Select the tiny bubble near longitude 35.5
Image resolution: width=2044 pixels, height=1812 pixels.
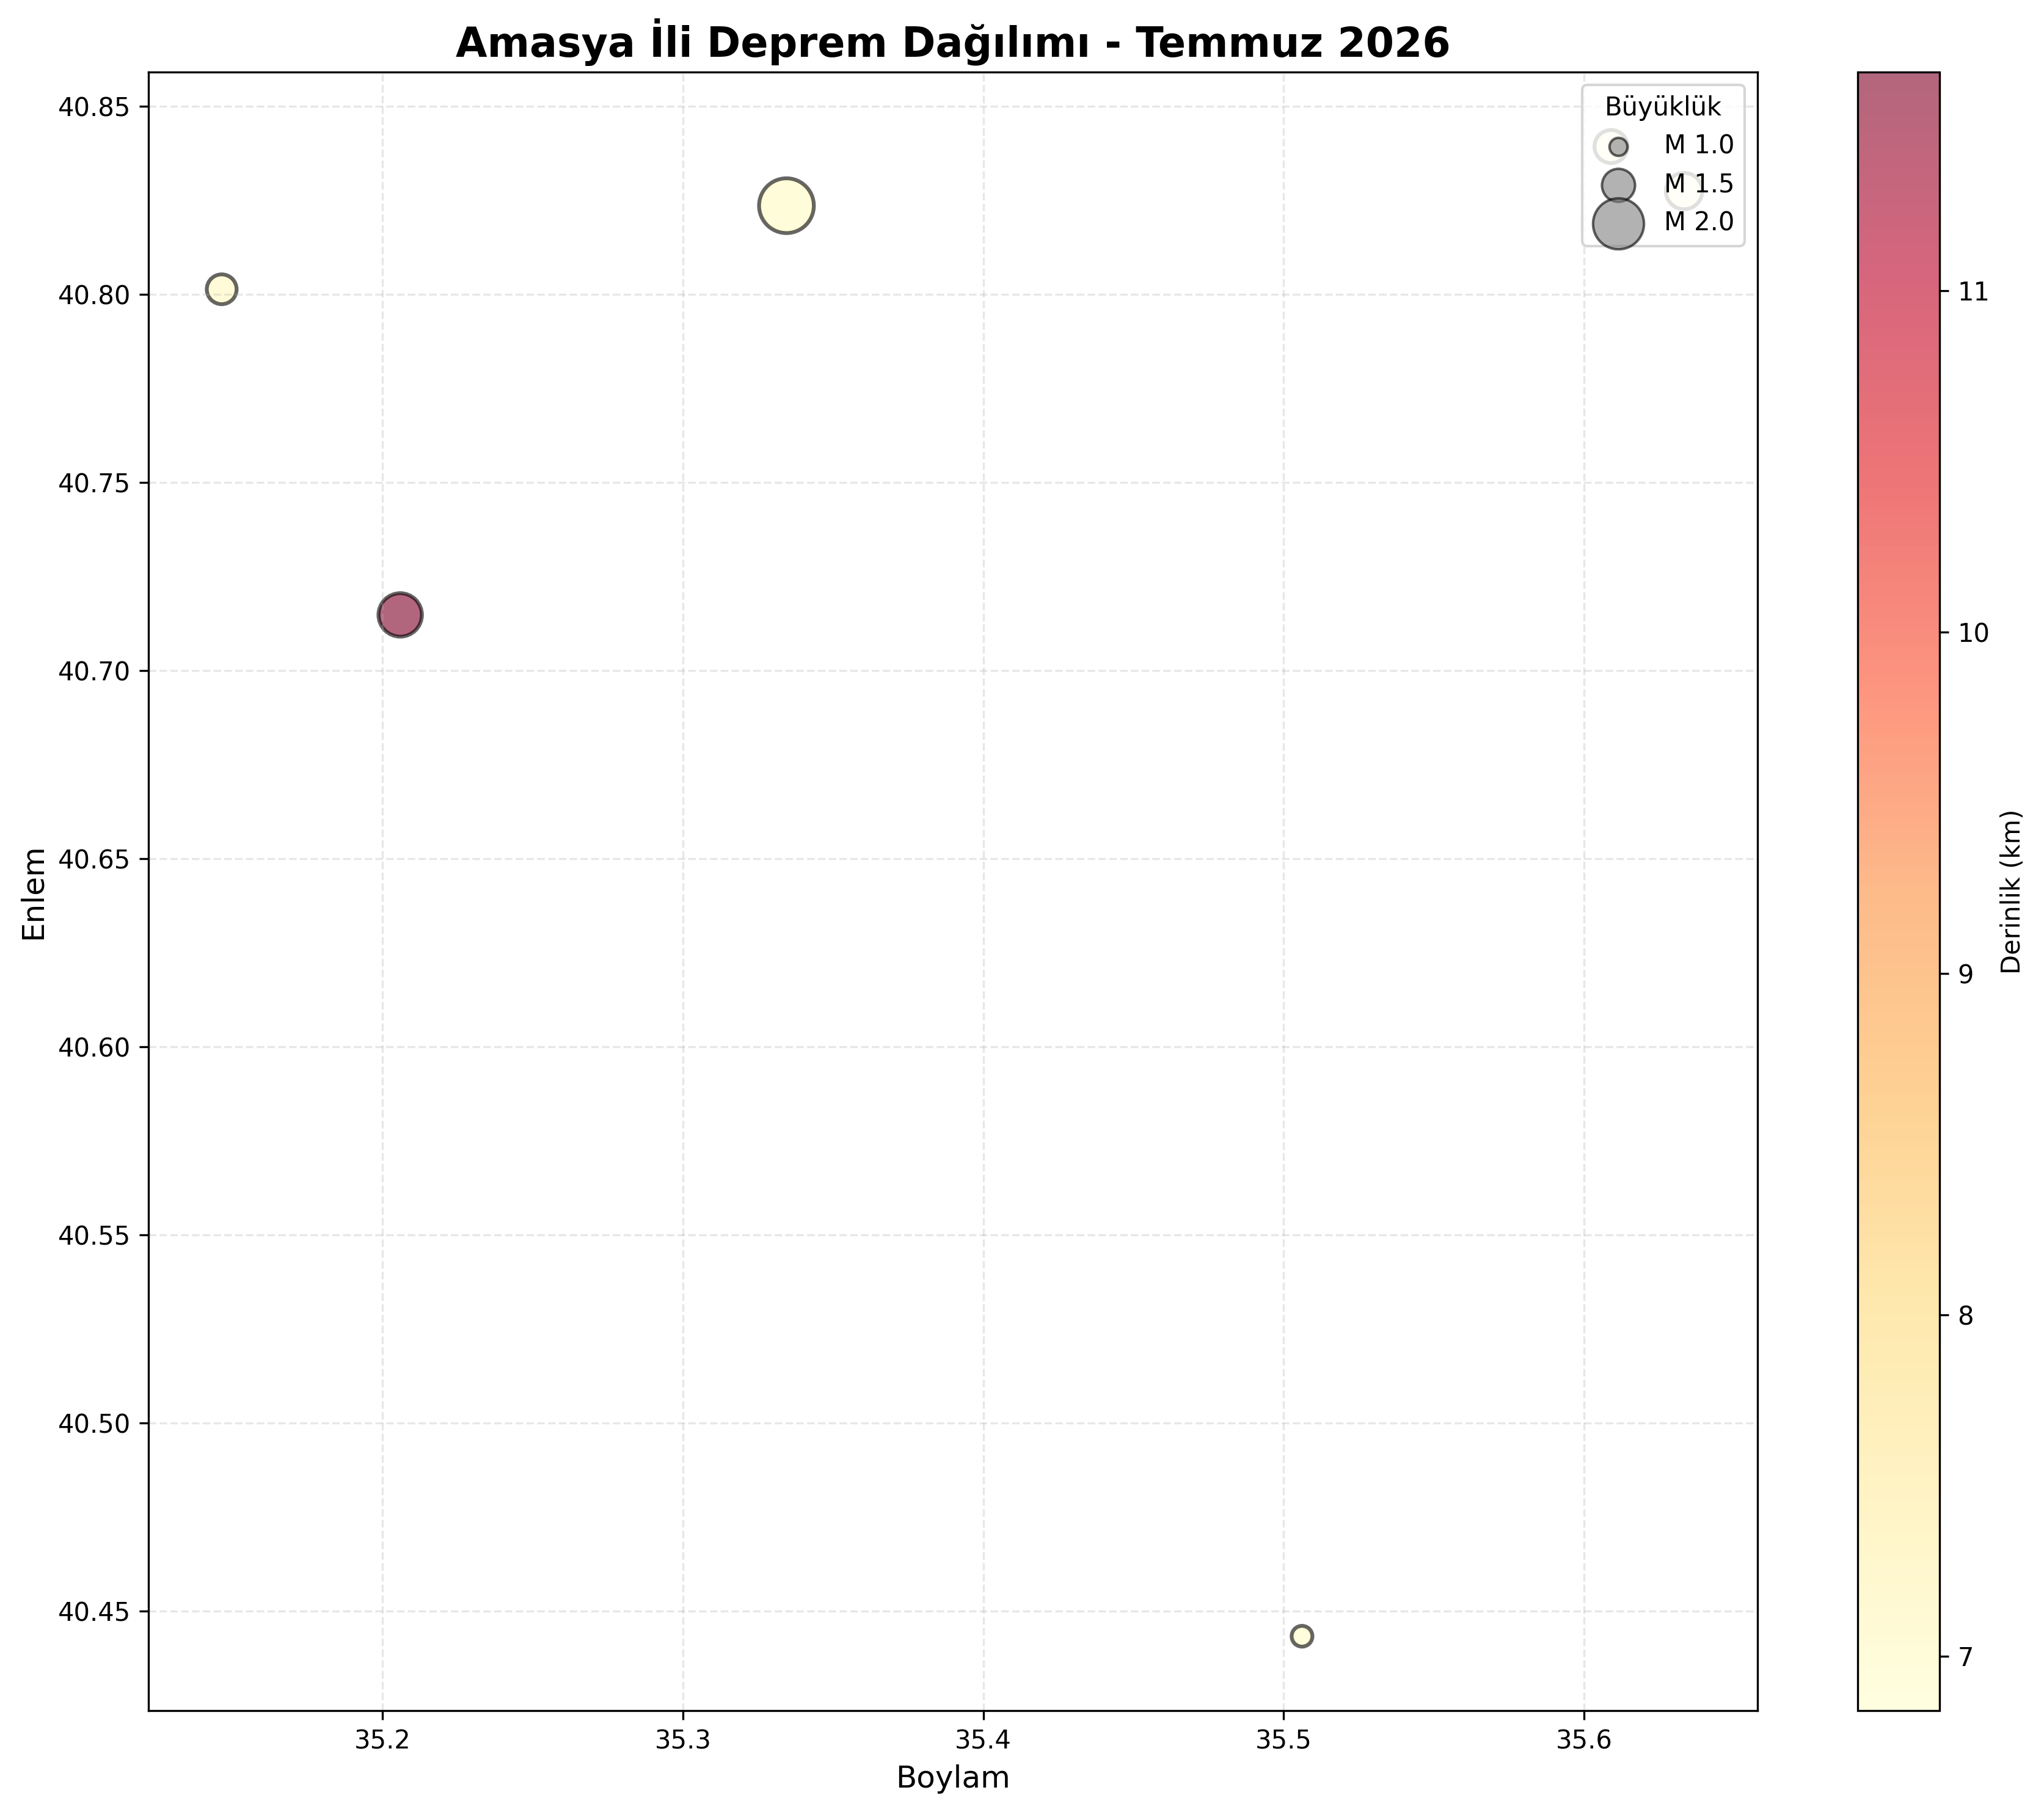1302,1636
